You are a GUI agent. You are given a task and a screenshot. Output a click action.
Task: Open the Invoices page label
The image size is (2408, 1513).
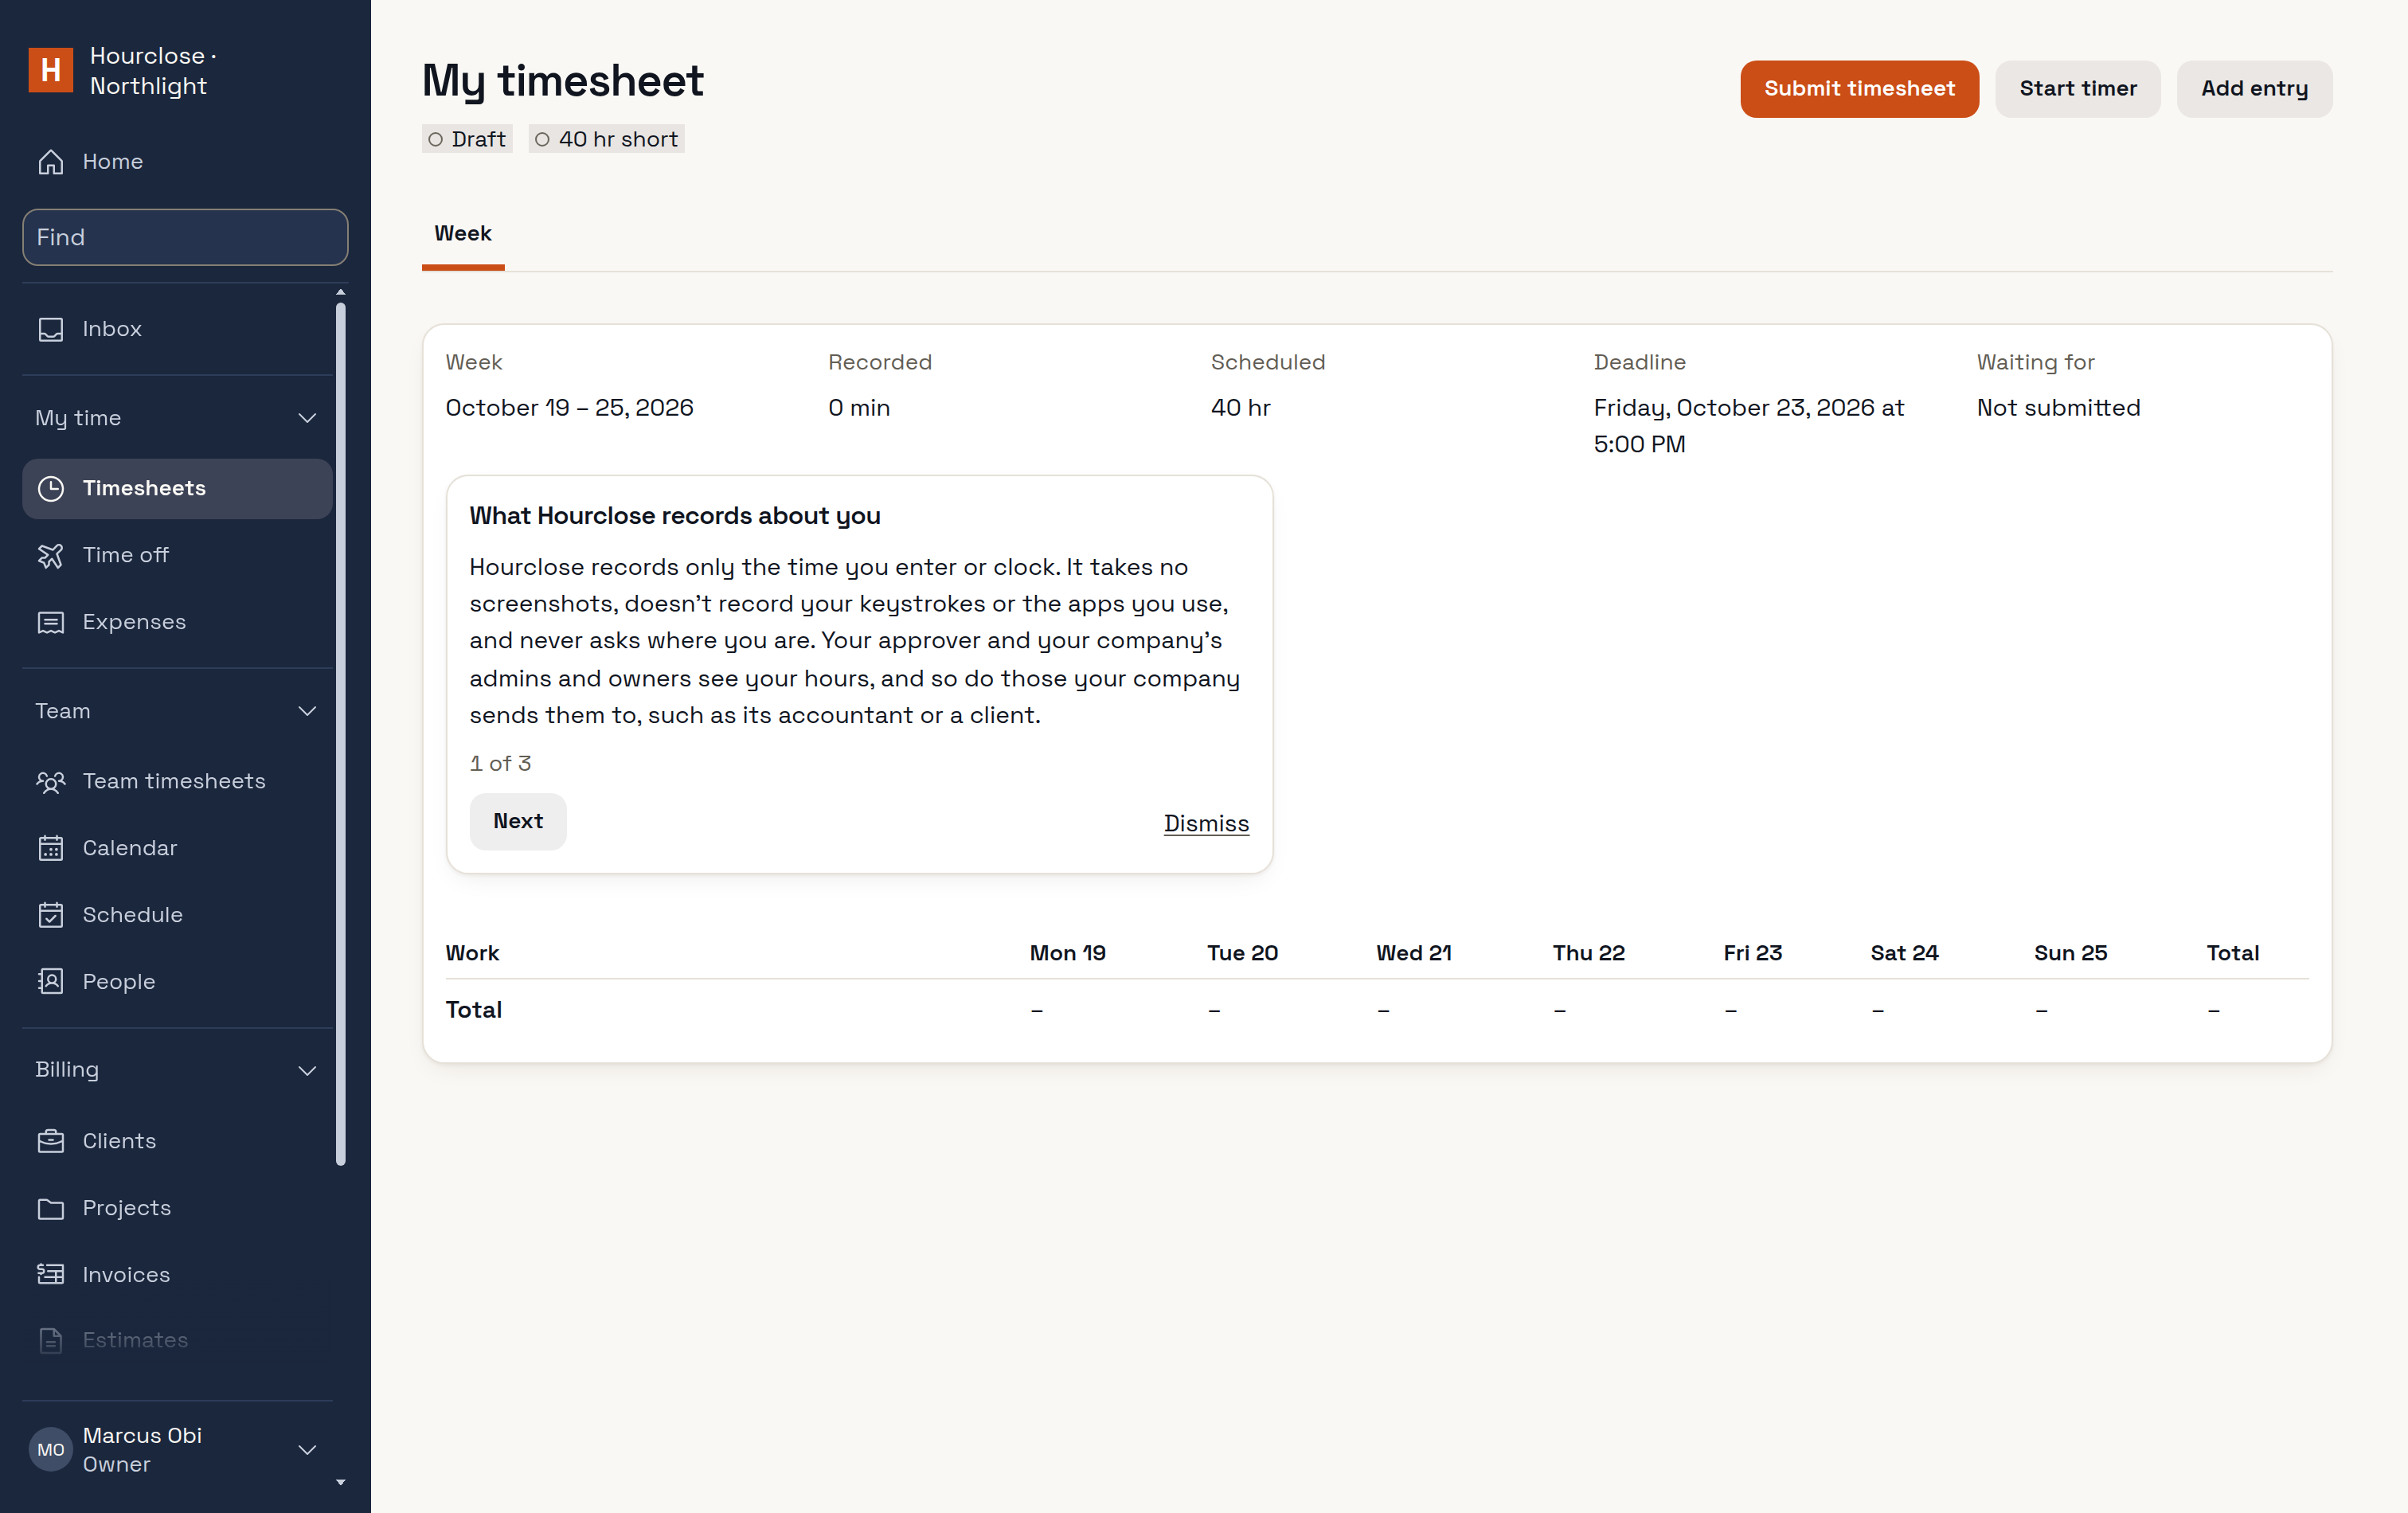126,1275
